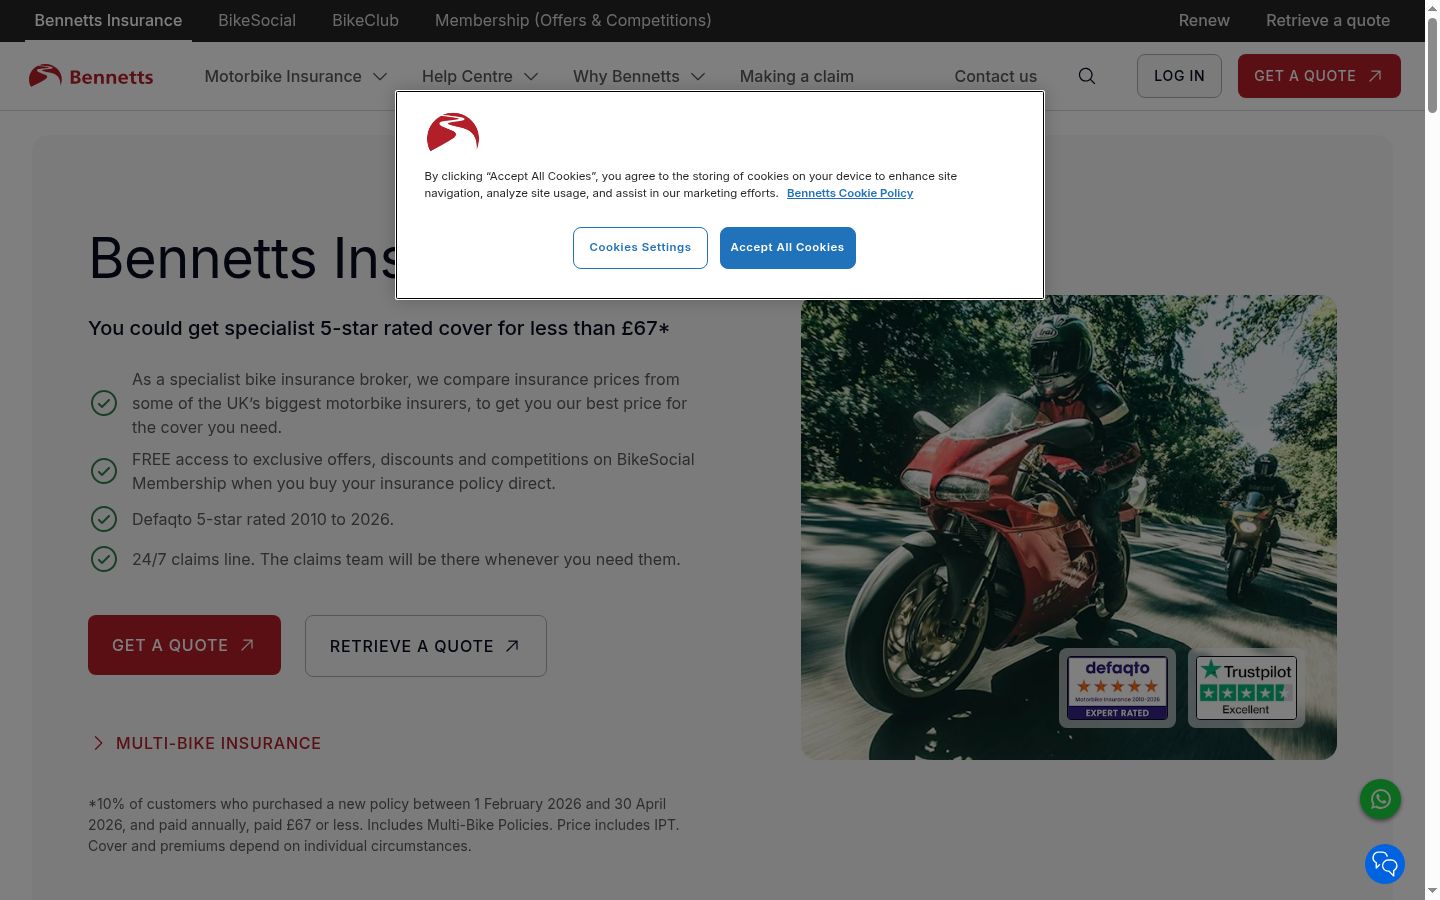The image size is (1440, 900).
Task: Open Membership (Offers & Competitions) tab
Action: (x=573, y=20)
